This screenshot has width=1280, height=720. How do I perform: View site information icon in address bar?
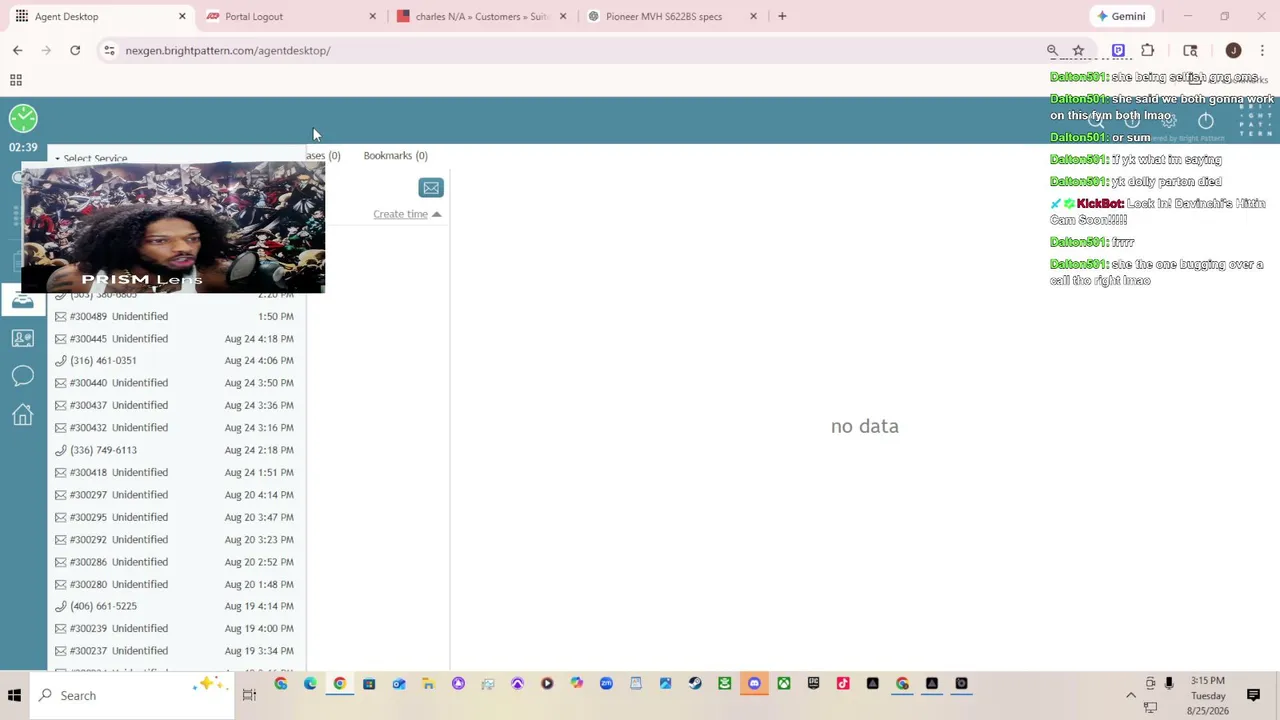(x=109, y=50)
